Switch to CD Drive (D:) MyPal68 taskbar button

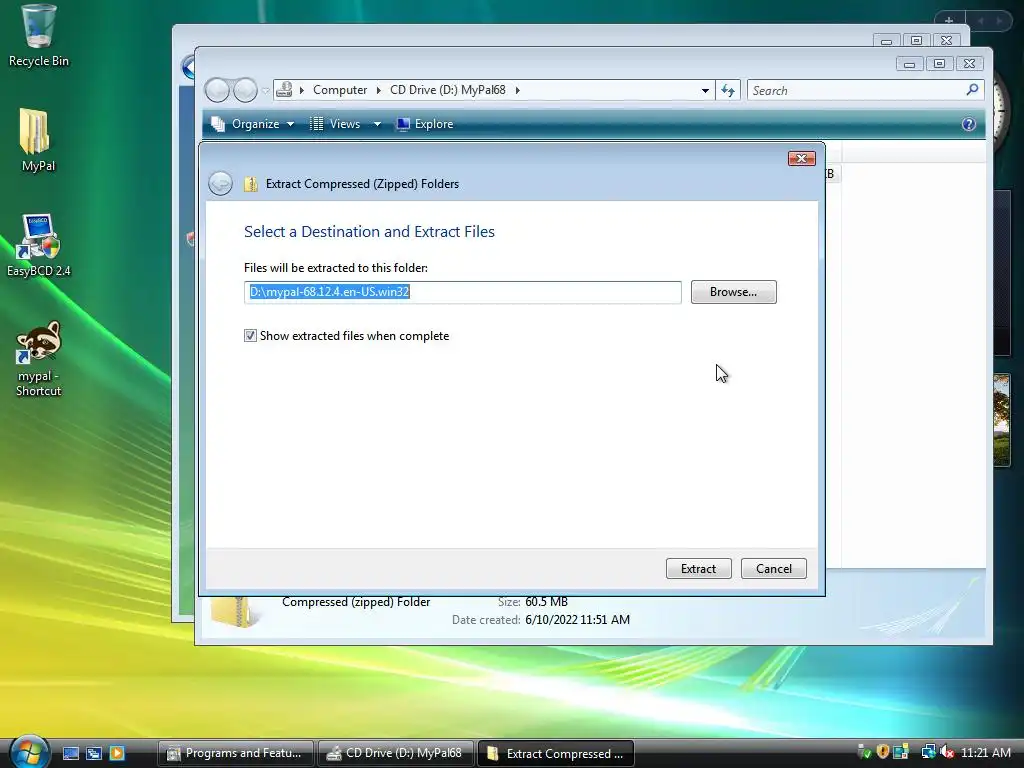click(x=395, y=753)
